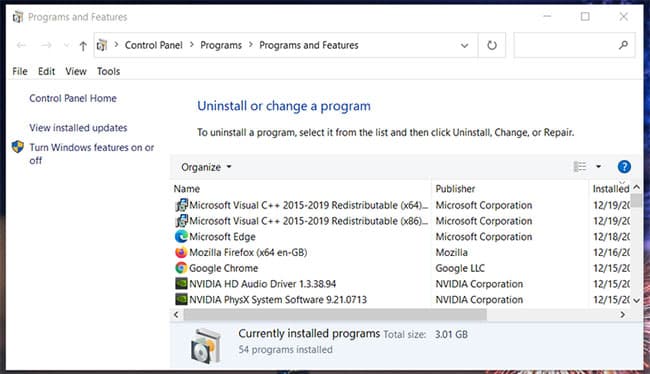
Task: Click the horizontal scrollbar thumb
Action: tap(335, 315)
